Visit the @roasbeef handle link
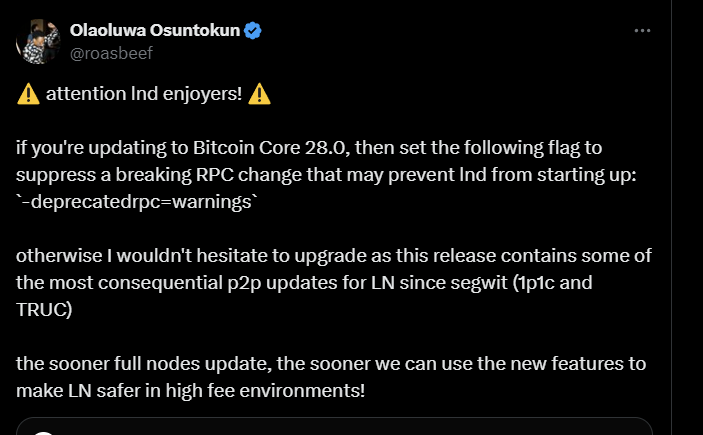This screenshot has width=703, height=435. coord(109,52)
